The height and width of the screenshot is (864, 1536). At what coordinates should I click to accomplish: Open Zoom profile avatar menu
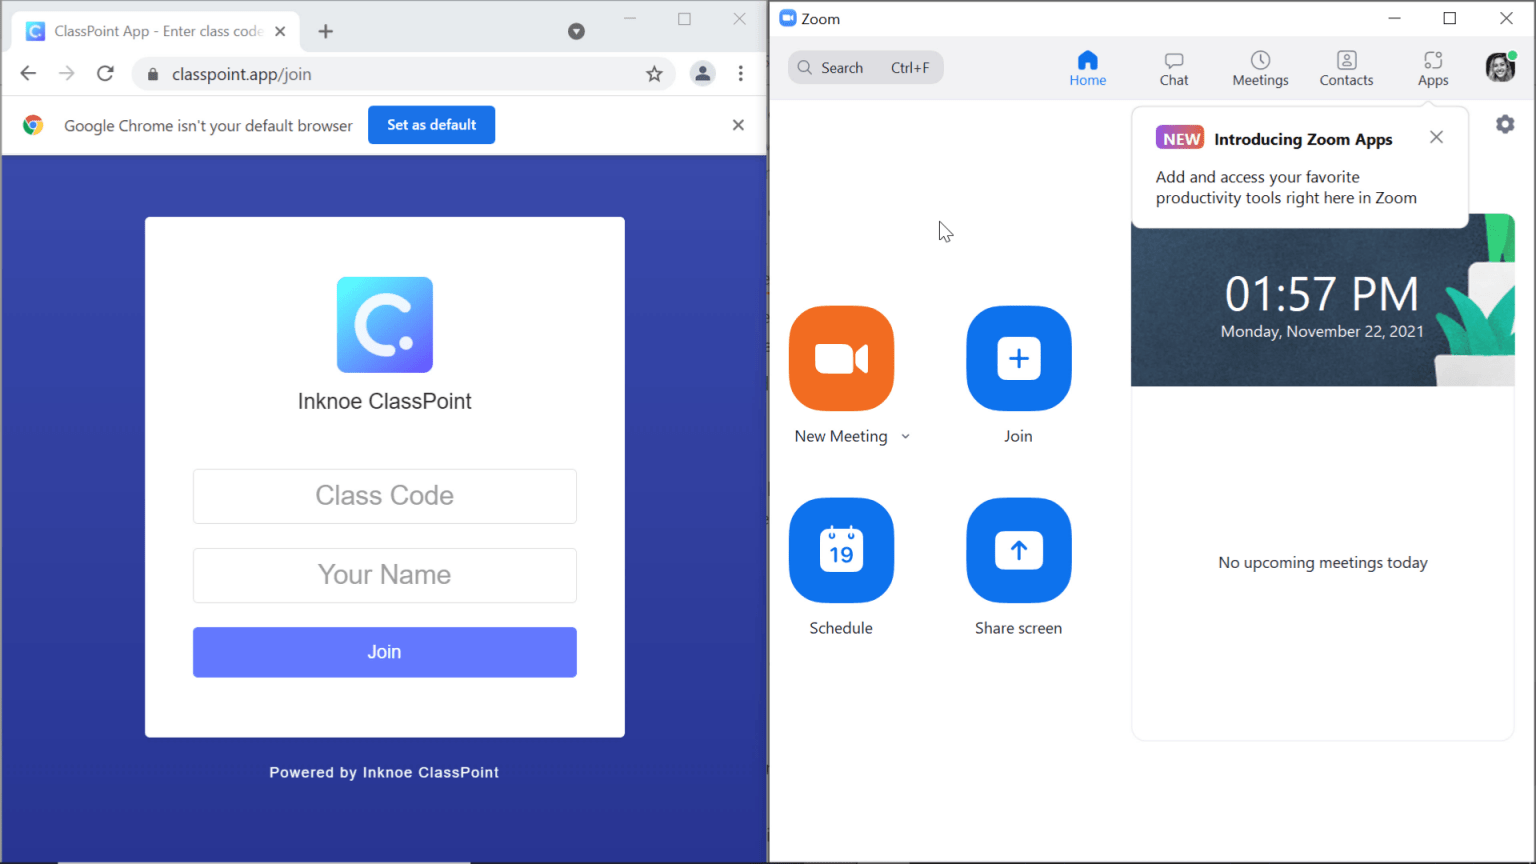coord(1500,67)
